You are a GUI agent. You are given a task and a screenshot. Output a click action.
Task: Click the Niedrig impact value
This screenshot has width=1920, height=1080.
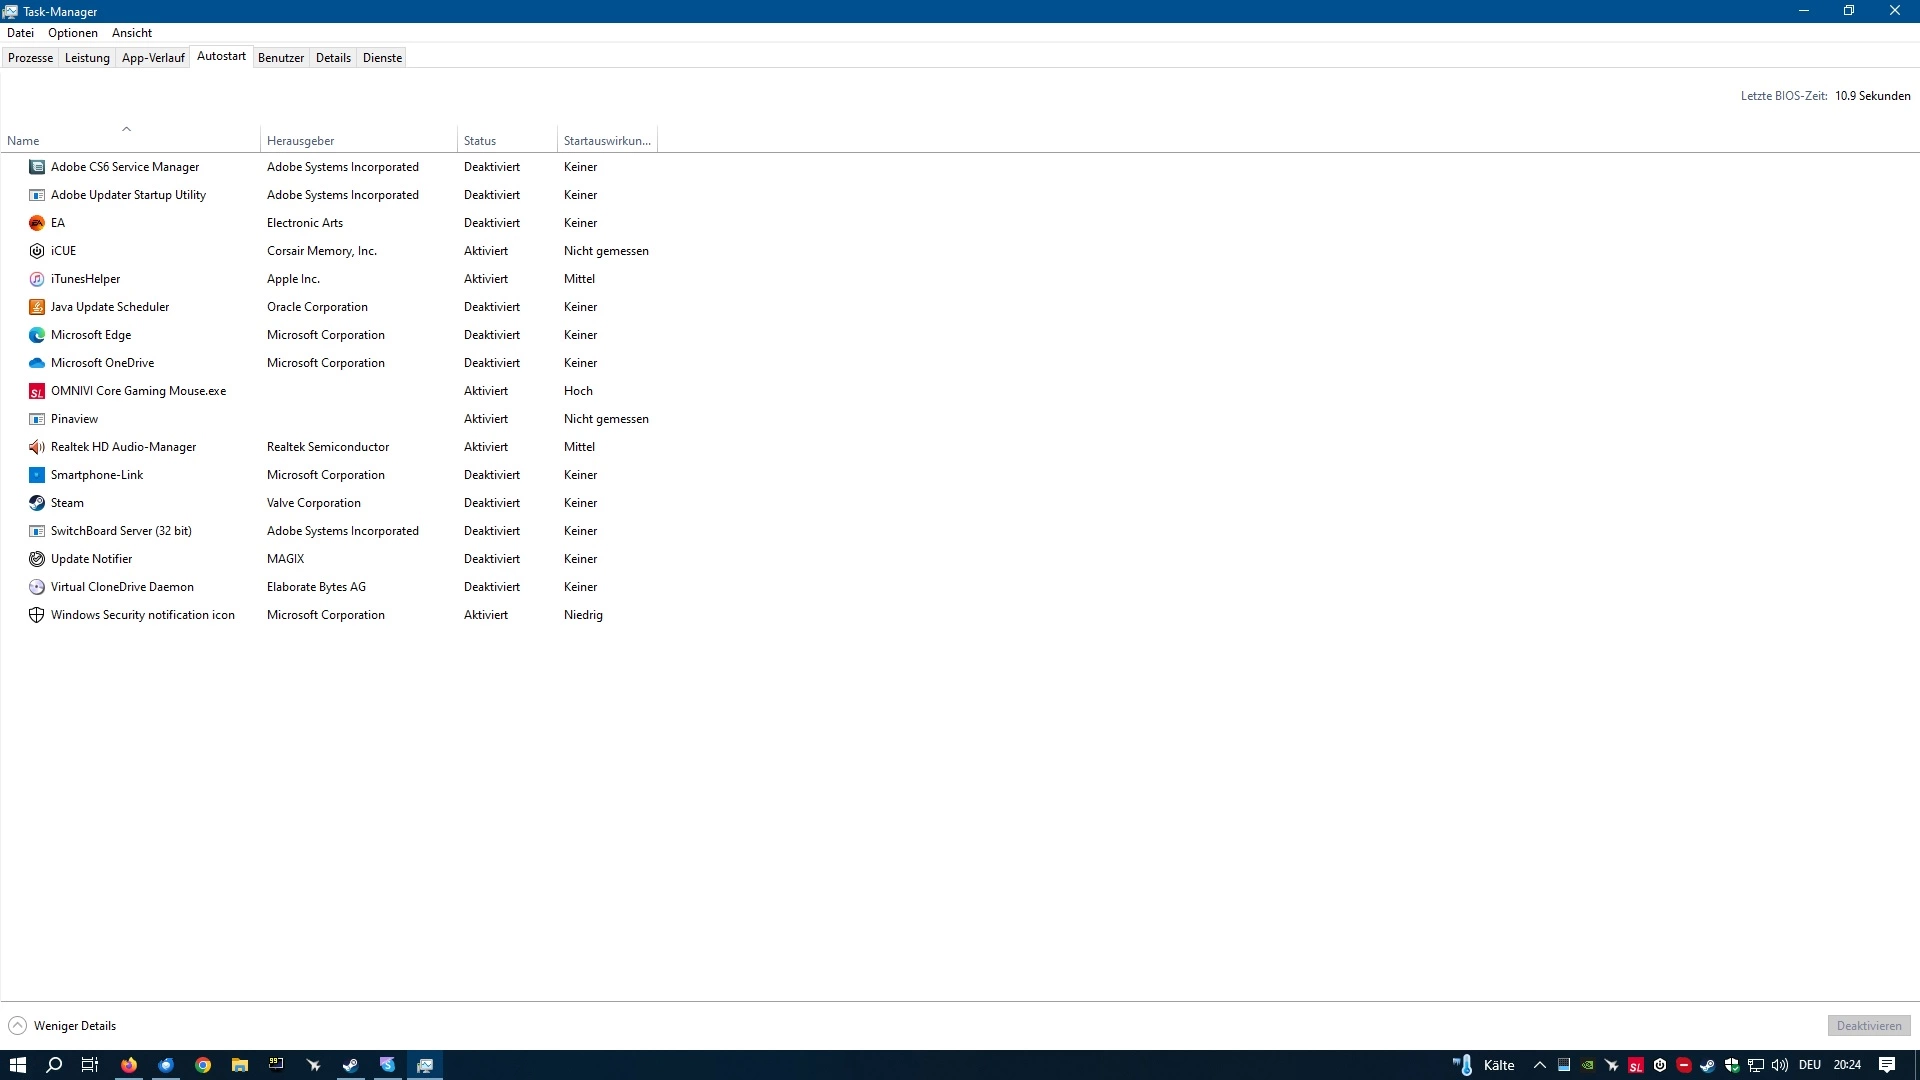583,615
